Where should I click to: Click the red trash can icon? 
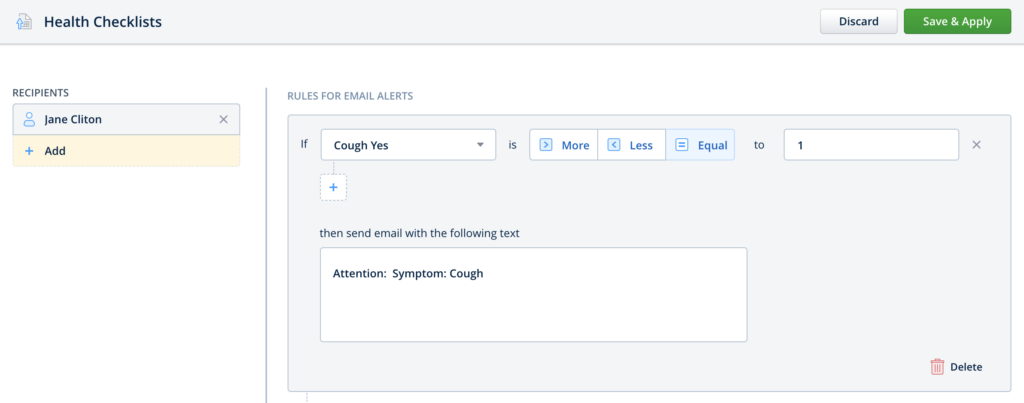(937, 367)
